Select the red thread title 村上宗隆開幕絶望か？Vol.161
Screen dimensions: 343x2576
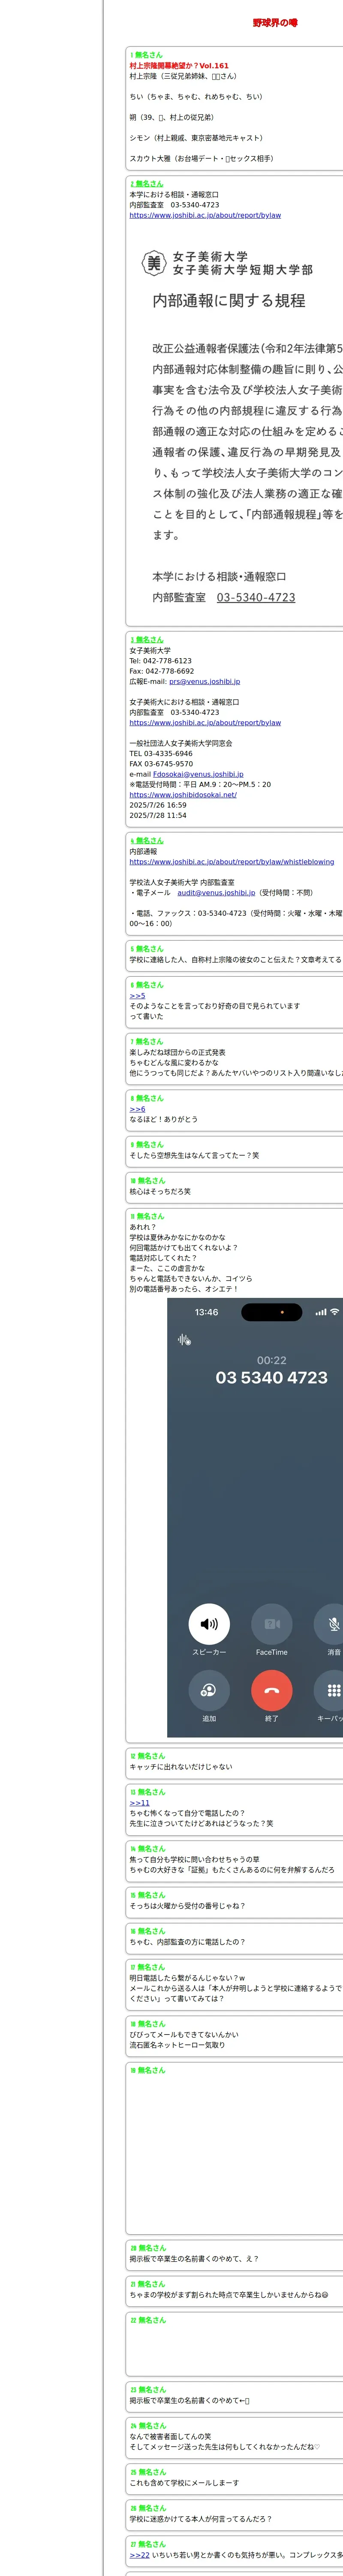tap(179, 66)
